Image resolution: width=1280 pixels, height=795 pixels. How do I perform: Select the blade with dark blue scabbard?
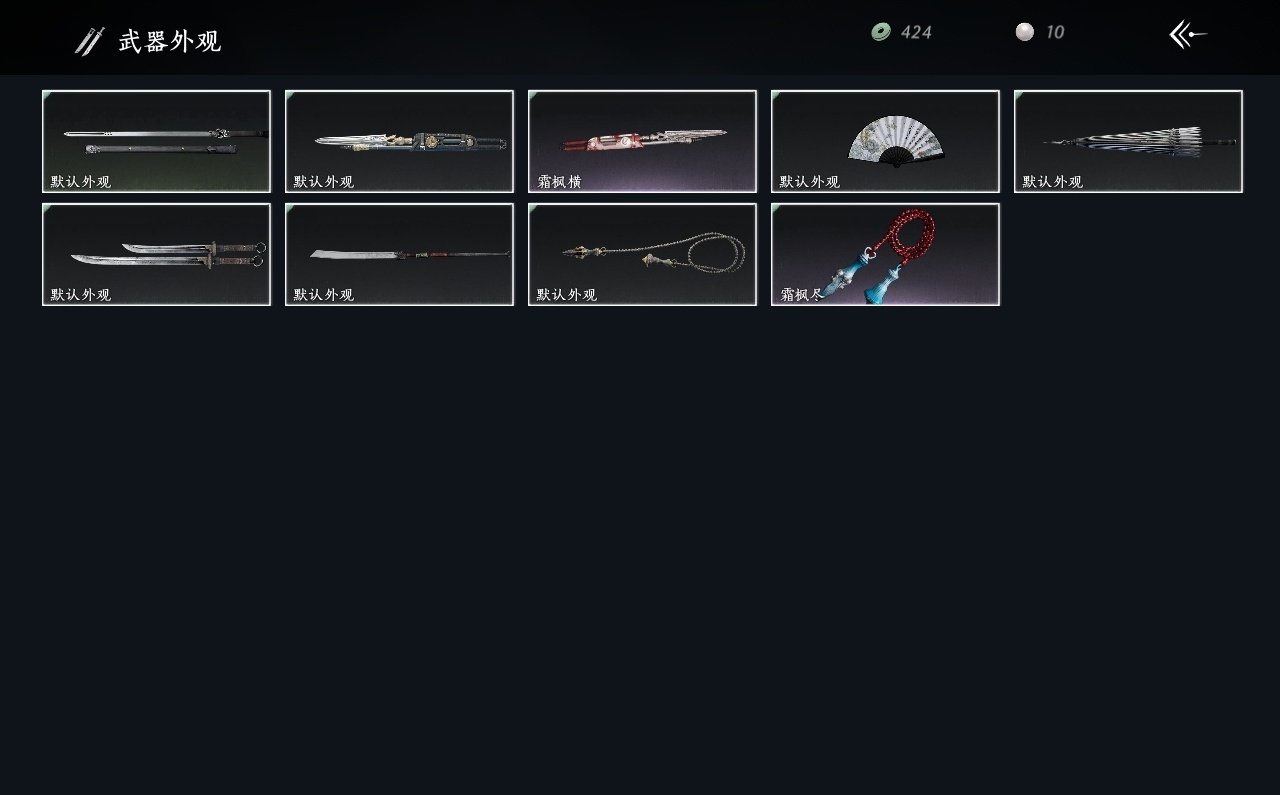click(399, 141)
